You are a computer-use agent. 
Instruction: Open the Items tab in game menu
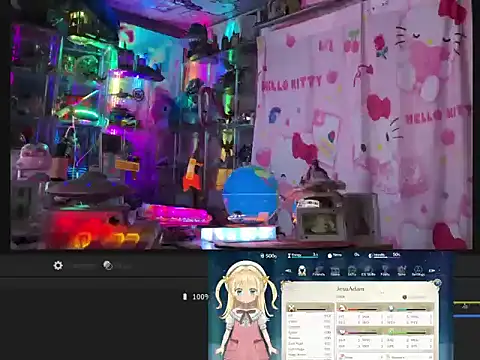[x=335, y=271]
